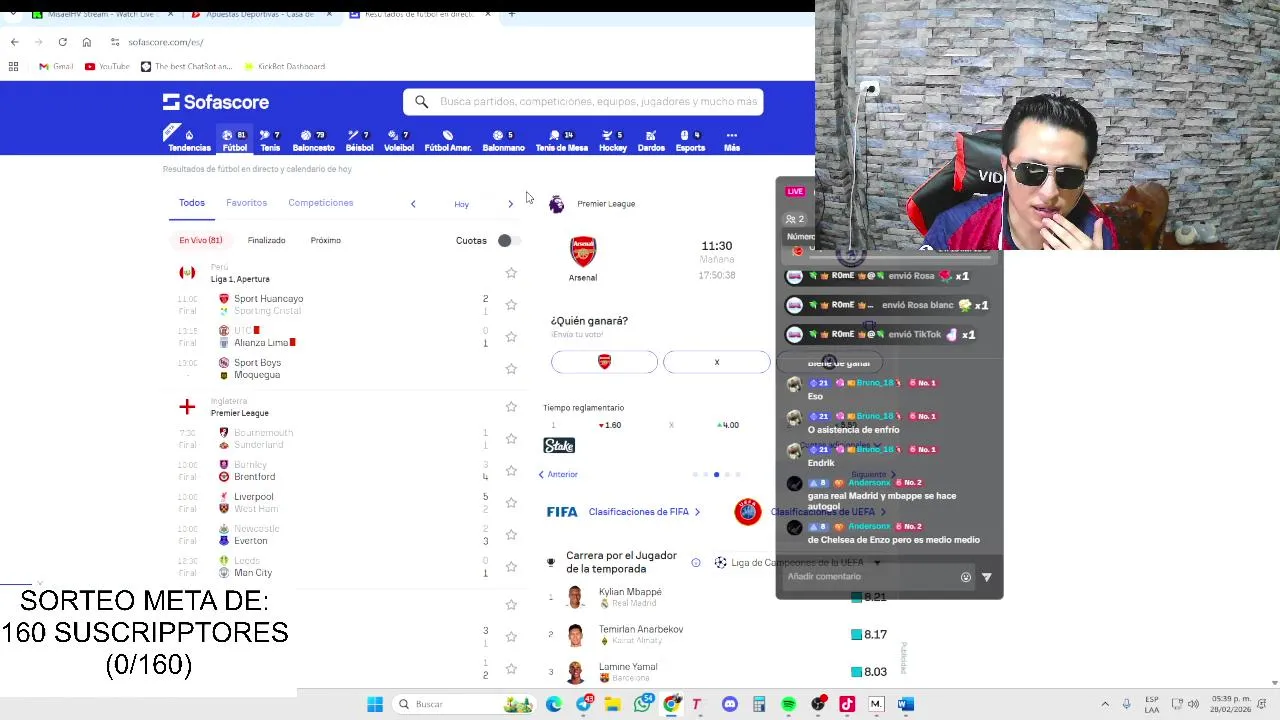Image resolution: width=1280 pixels, height=720 pixels.
Task: Select the Fútbol sport icon
Action: pyautogui.click(x=234, y=140)
